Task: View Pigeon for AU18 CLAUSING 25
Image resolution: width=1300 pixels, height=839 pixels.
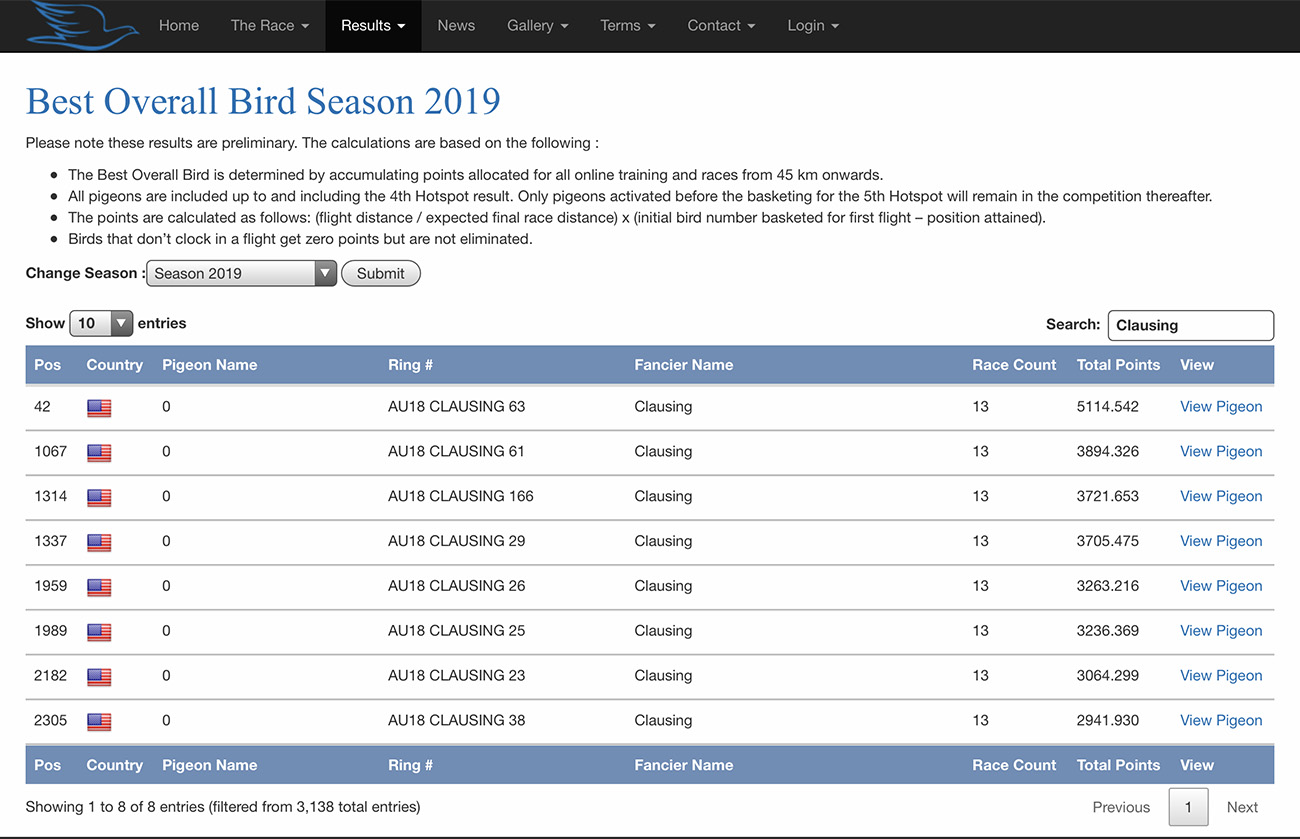Action: click(x=1220, y=631)
